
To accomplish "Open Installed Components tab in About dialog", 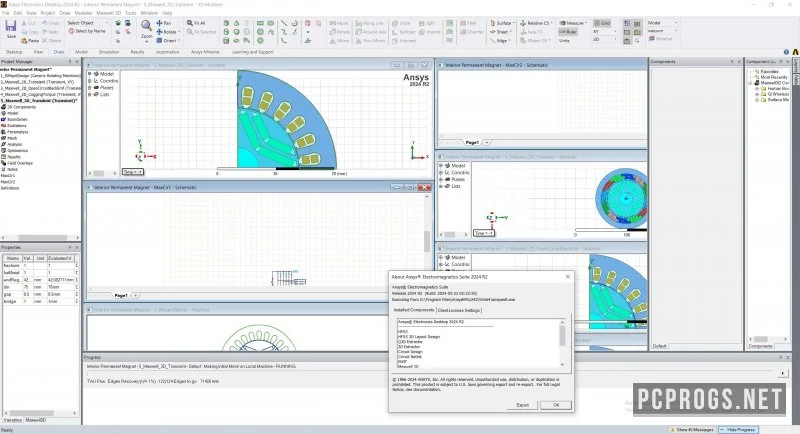I will [413, 310].
